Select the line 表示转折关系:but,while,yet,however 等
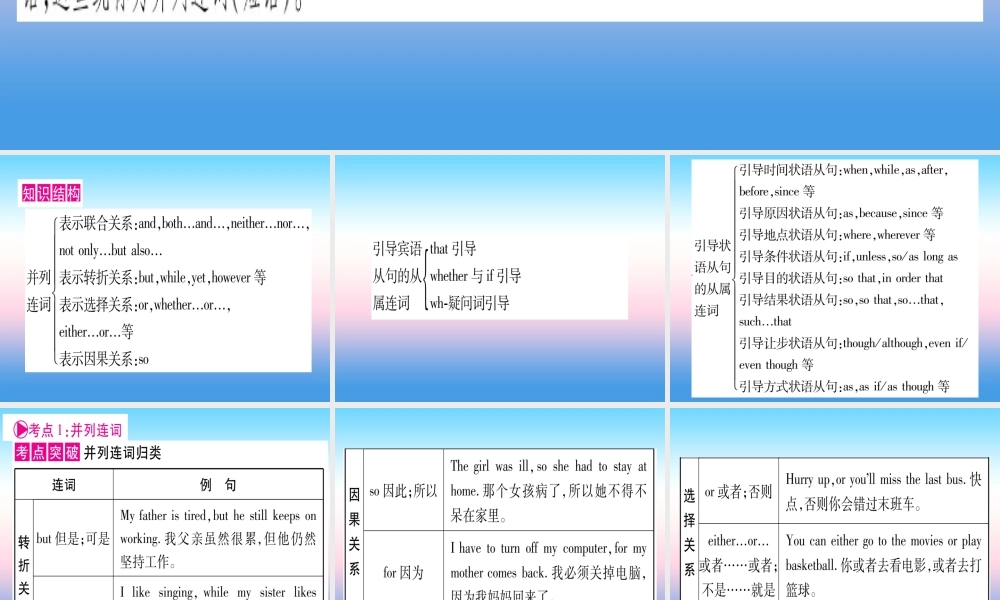 pyautogui.click(x=163, y=277)
